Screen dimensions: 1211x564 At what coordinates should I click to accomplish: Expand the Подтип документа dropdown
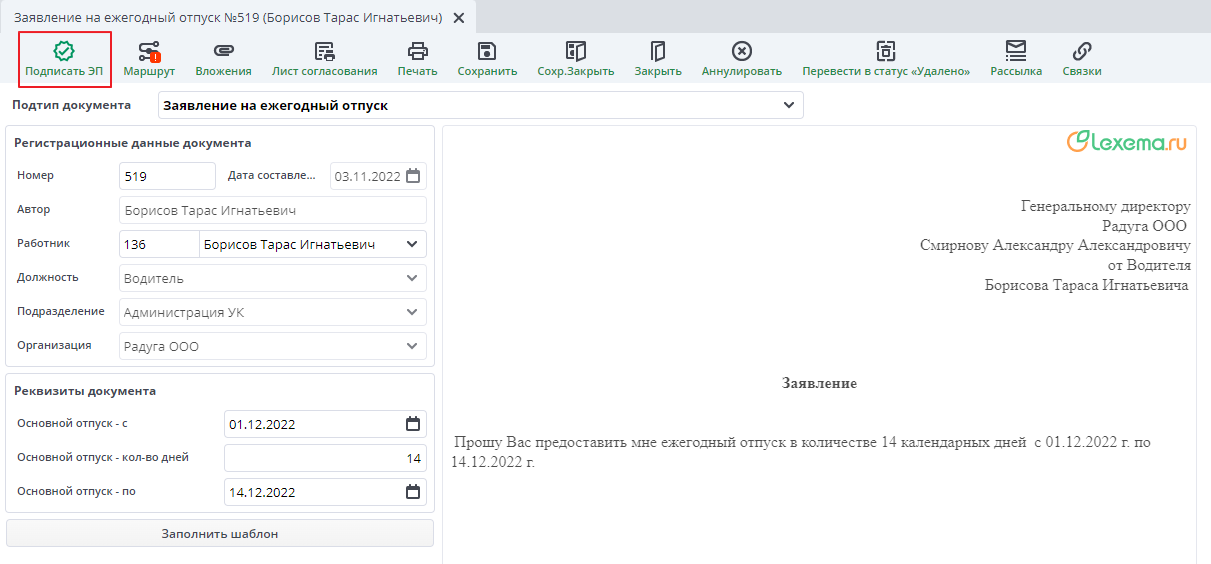click(x=789, y=105)
